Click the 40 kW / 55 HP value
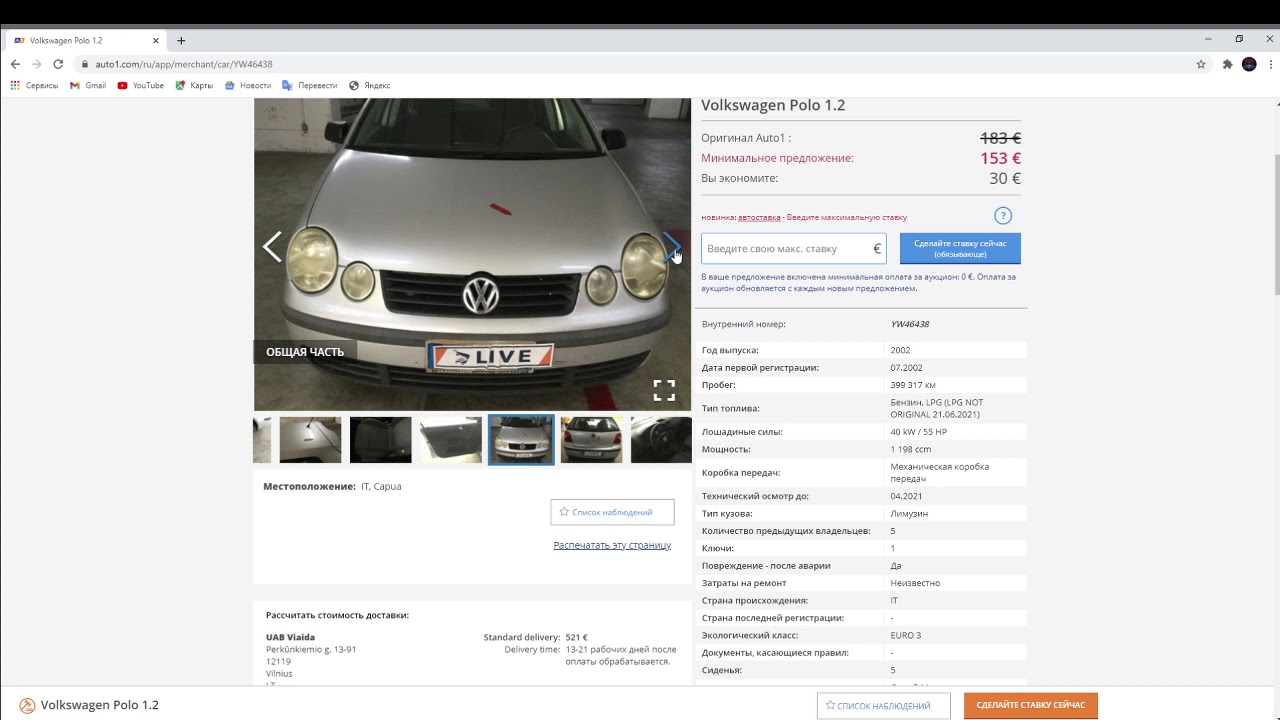 coord(919,432)
